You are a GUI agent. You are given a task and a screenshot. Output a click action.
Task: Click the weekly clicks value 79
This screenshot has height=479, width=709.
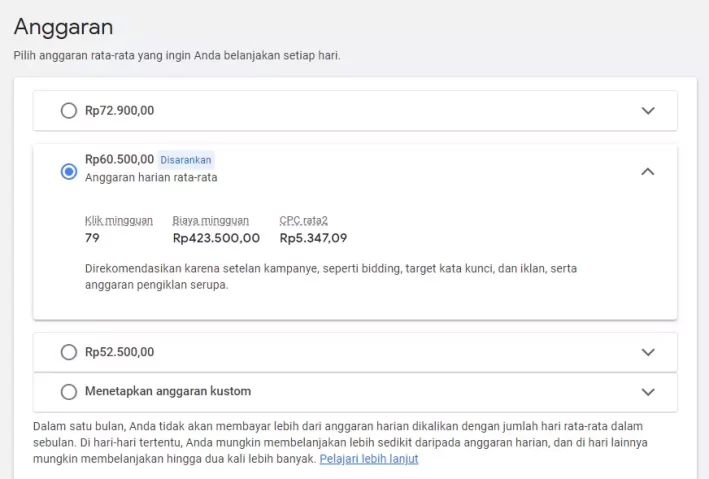92,238
